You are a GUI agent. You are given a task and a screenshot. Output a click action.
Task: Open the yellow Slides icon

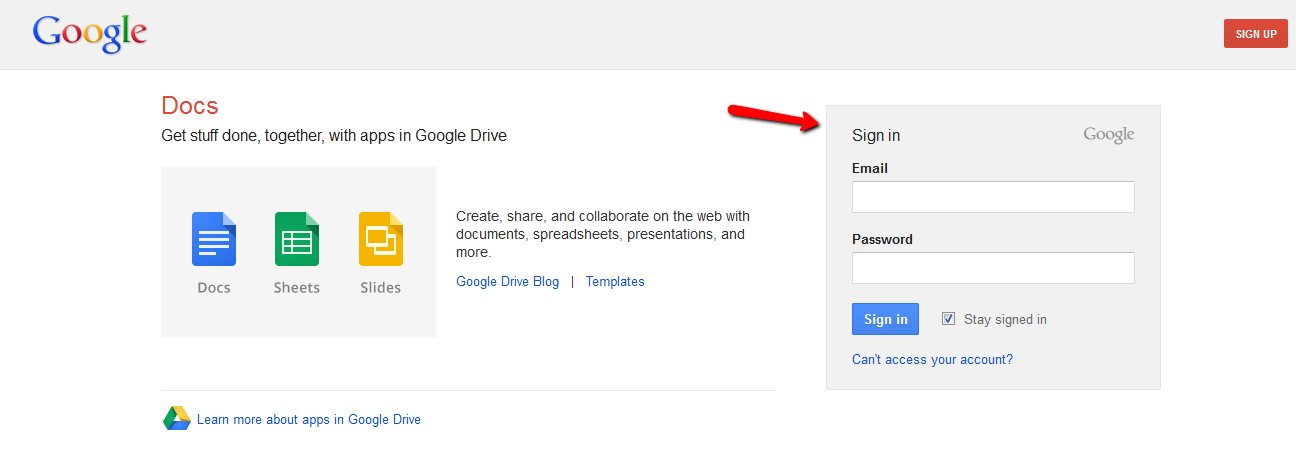click(x=381, y=239)
